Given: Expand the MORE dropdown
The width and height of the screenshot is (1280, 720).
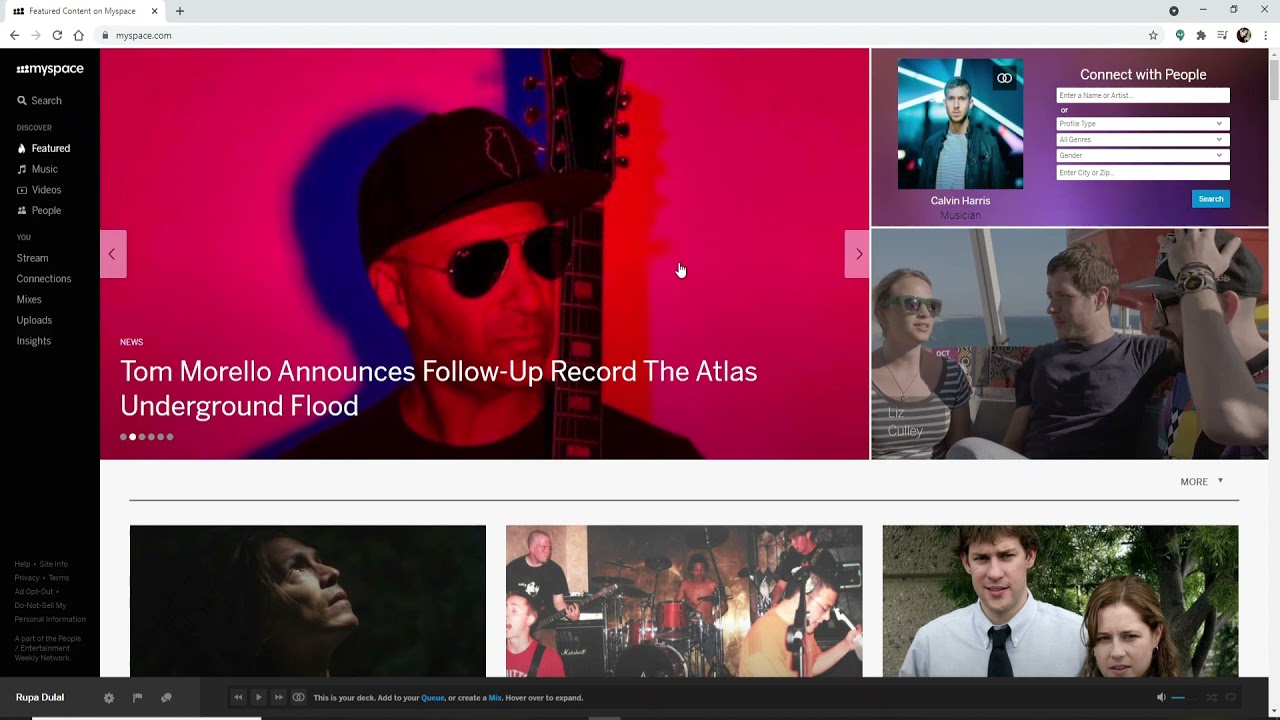Looking at the screenshot, I should pyautogui.click(x=1202, y=482).
